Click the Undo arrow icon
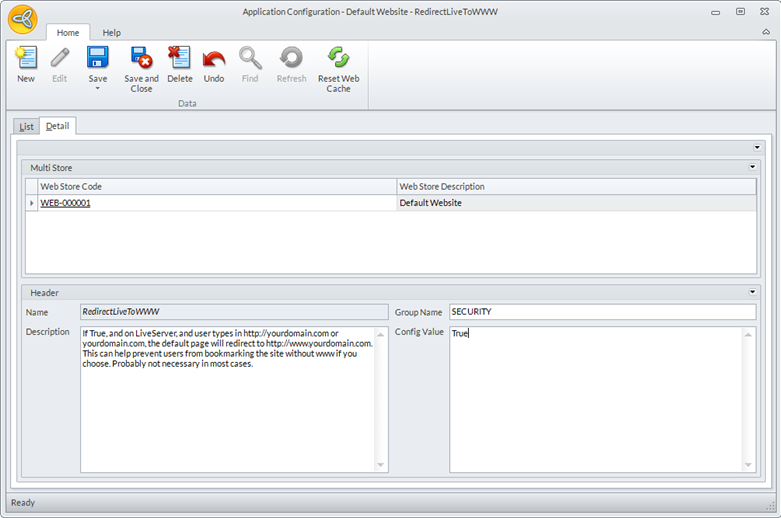 pyautogui.click(x=214, y=58)
